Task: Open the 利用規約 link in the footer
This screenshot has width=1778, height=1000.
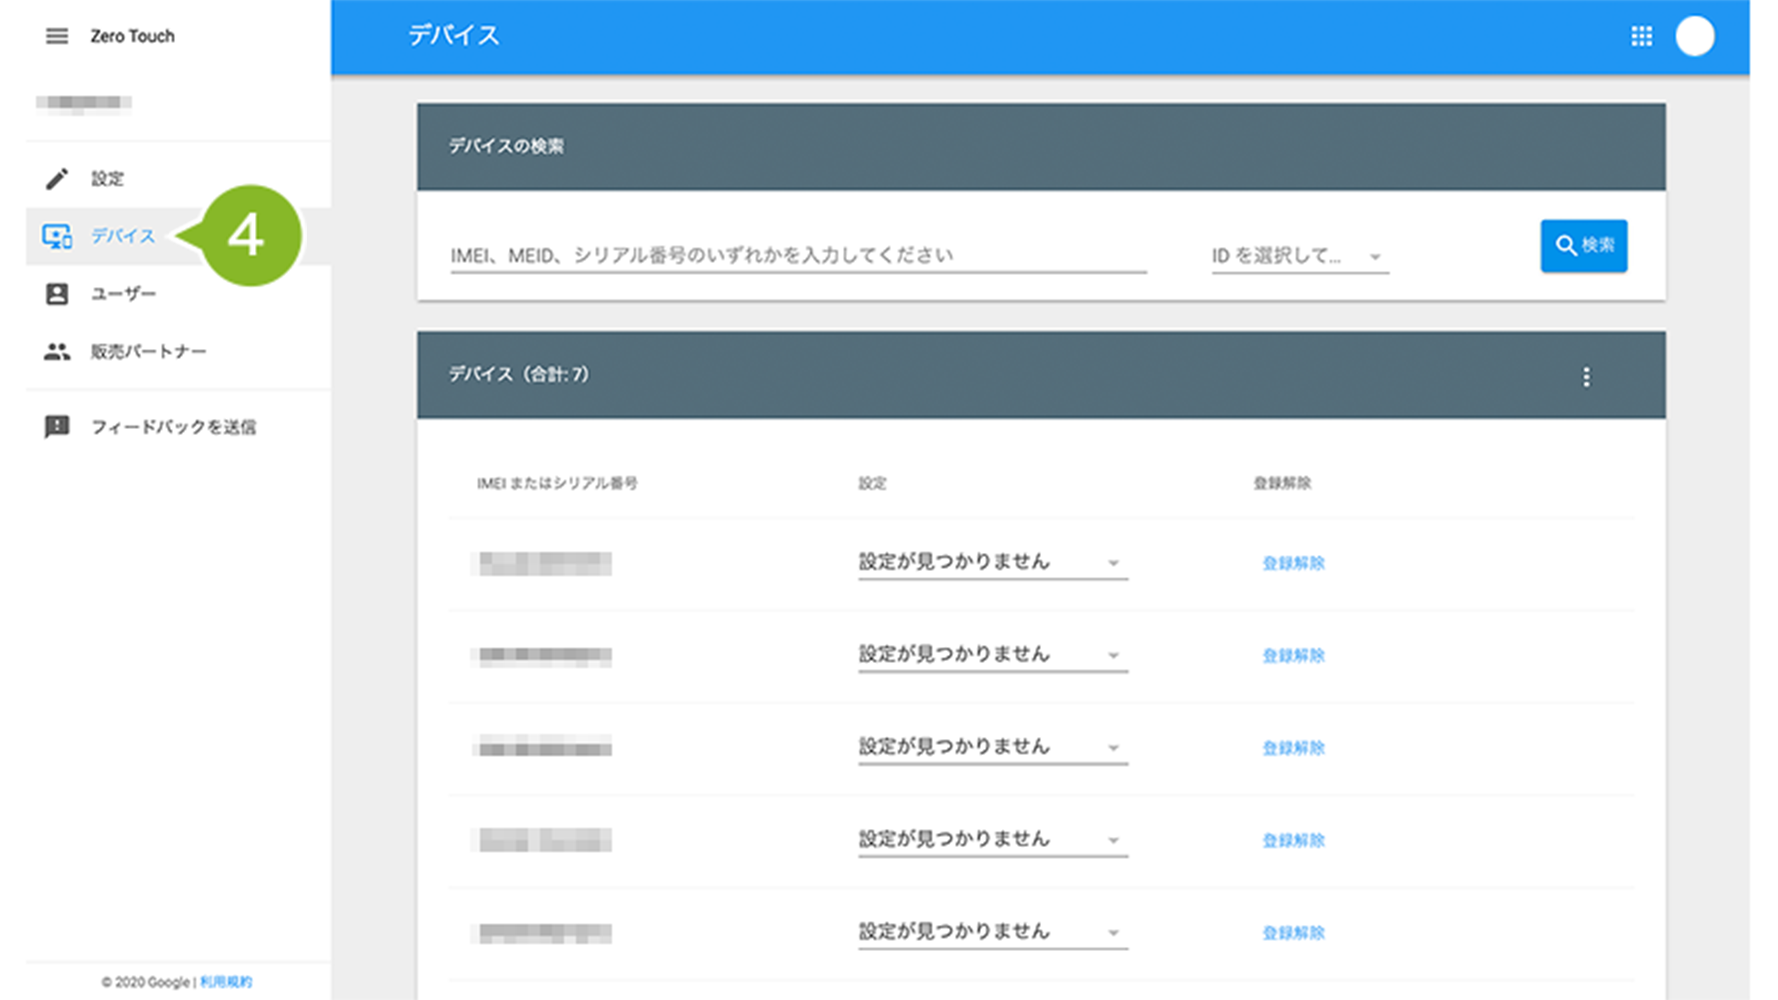Action: pos(226,982)
